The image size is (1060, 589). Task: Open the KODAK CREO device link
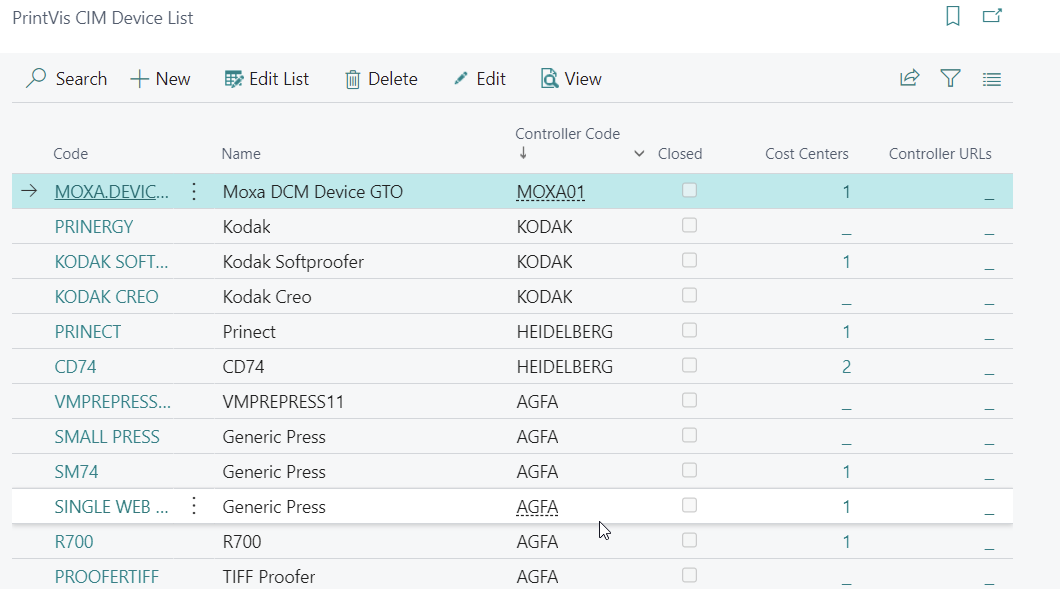106,297
